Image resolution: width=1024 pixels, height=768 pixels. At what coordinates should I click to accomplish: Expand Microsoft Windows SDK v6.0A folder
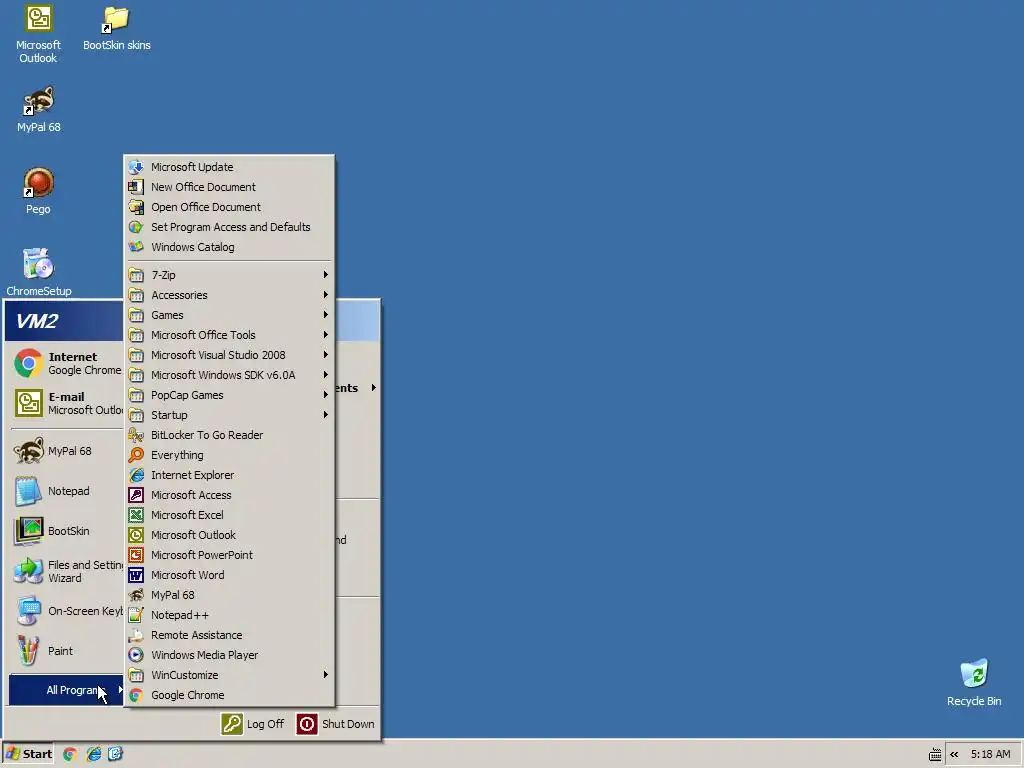229,375
